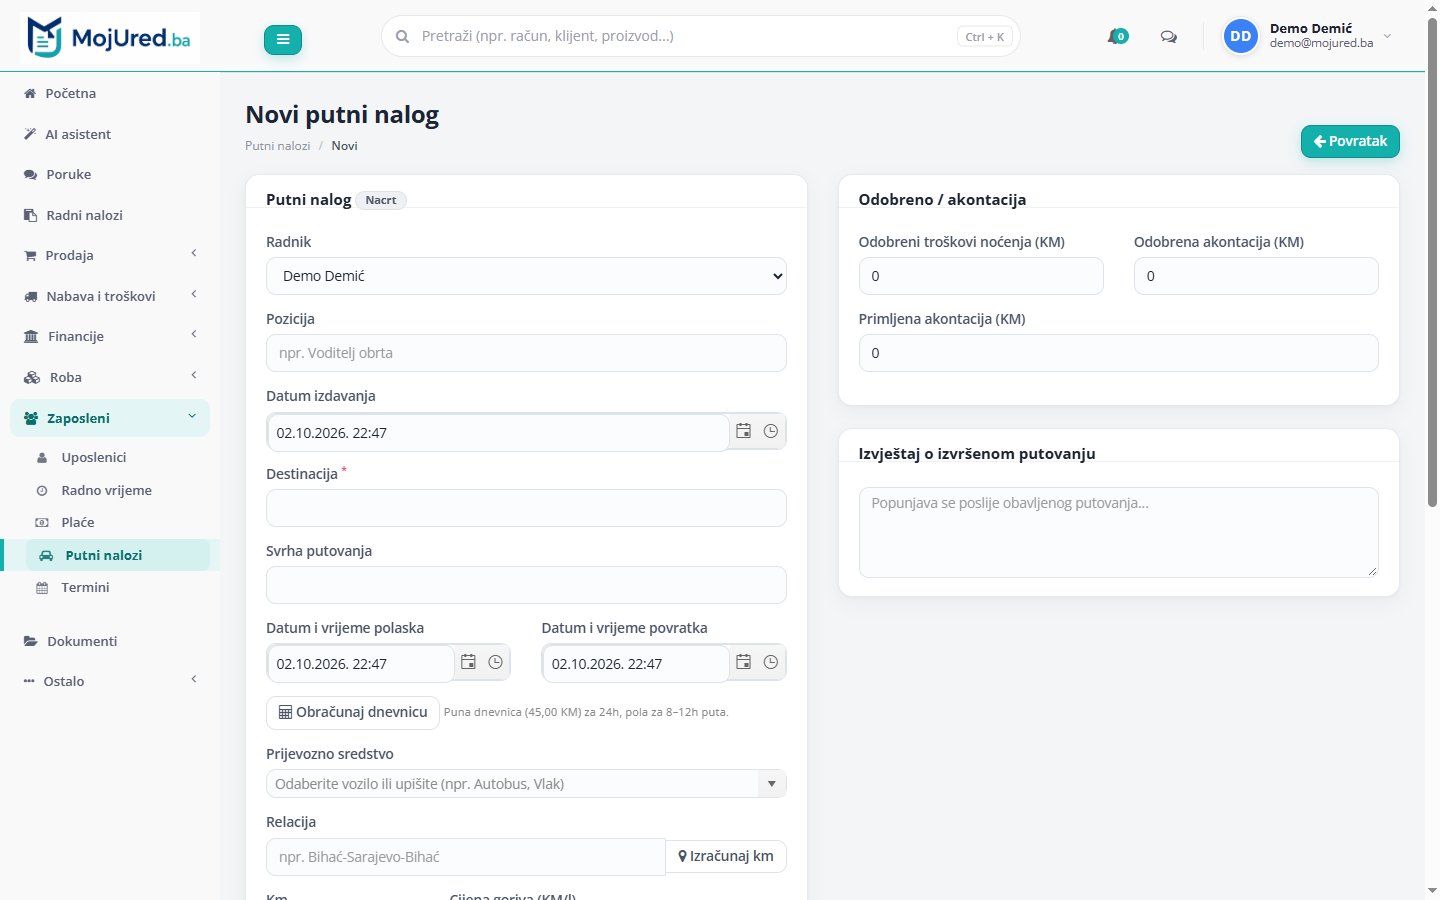Click the Povratak button
This screenshot has width=1440, height=900.
pos(1350,141)
